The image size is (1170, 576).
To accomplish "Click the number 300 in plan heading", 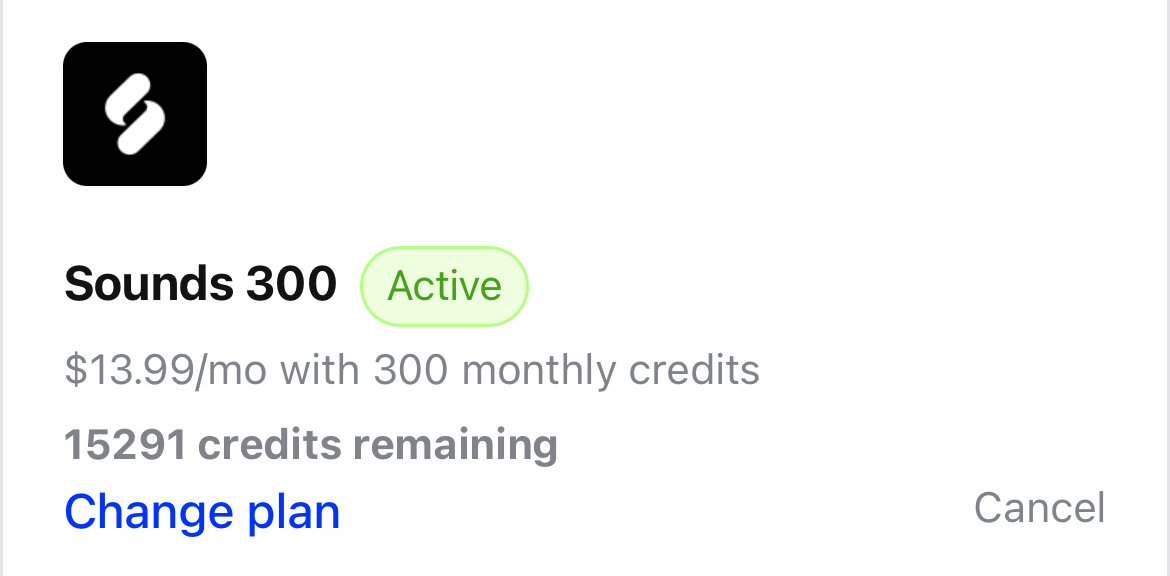I will pyautogui.click(x=291, y=284).
